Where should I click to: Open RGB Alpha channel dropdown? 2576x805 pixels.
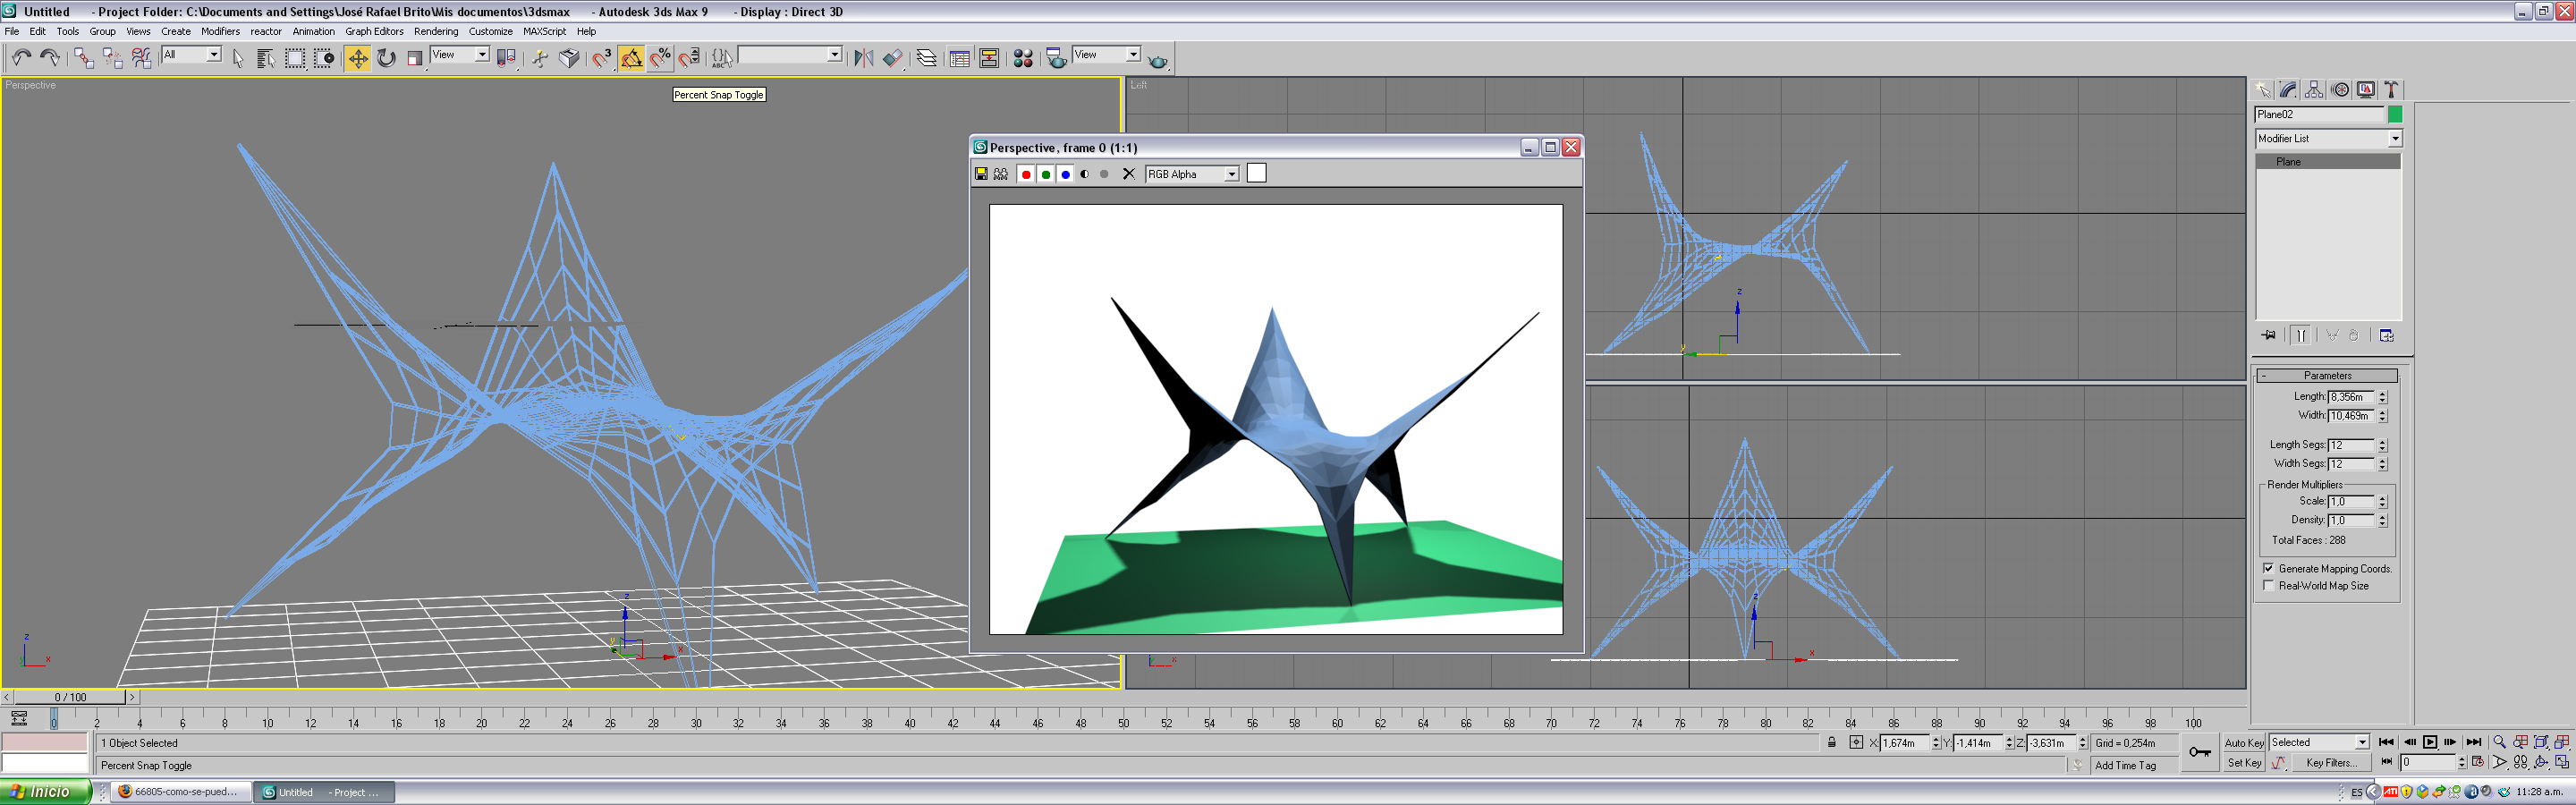pyautogui.click(x=1192, y=174)
